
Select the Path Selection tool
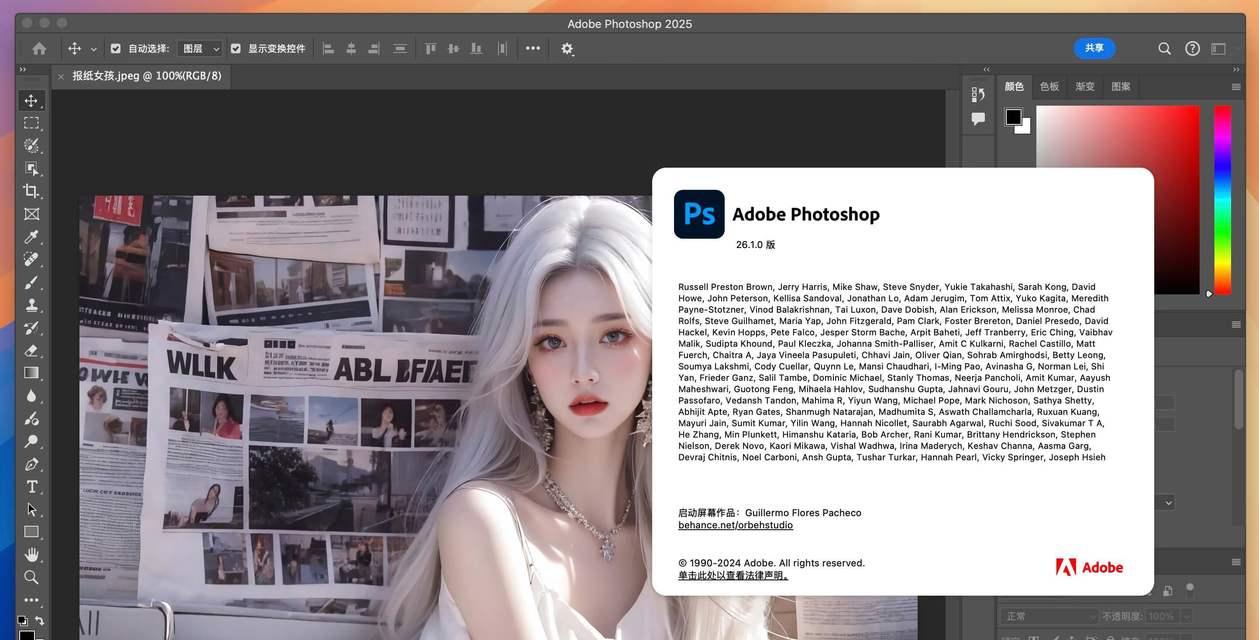tap(31, 509)
